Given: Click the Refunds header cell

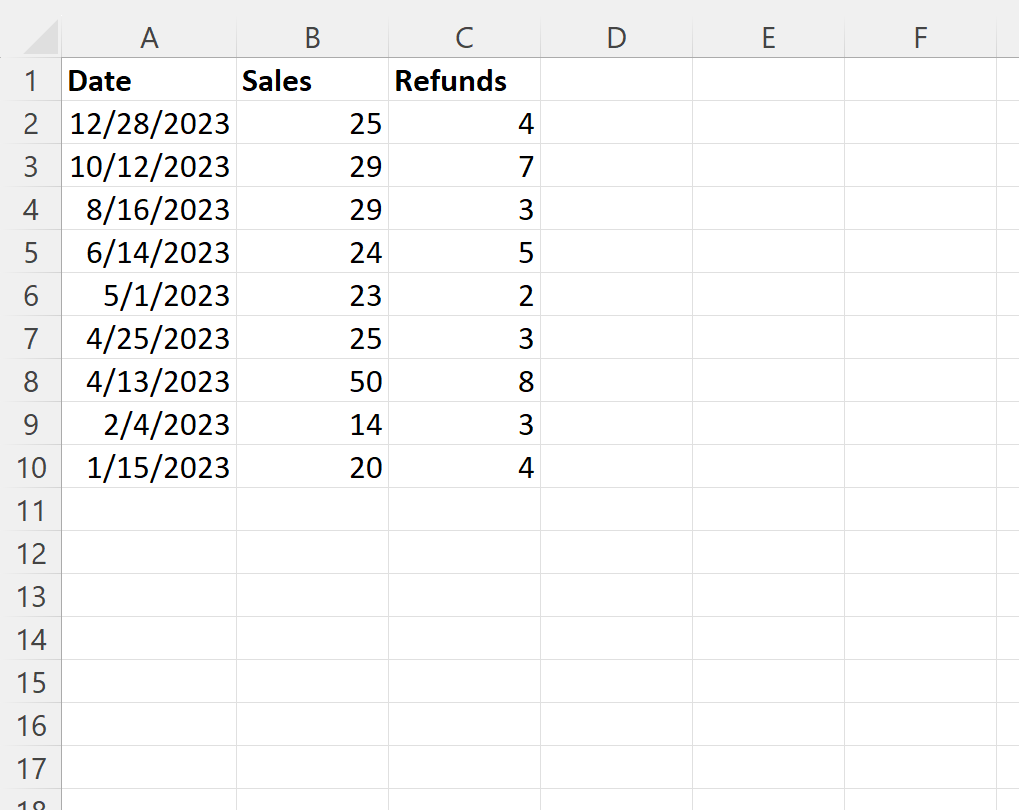Looking at the screenshot, I should pos(464,81).
